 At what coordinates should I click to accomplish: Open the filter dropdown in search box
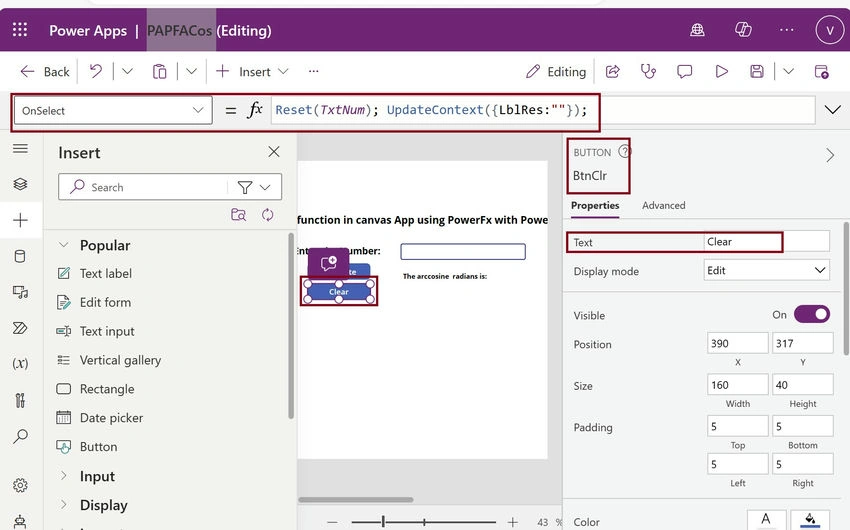tap(254, 188)
